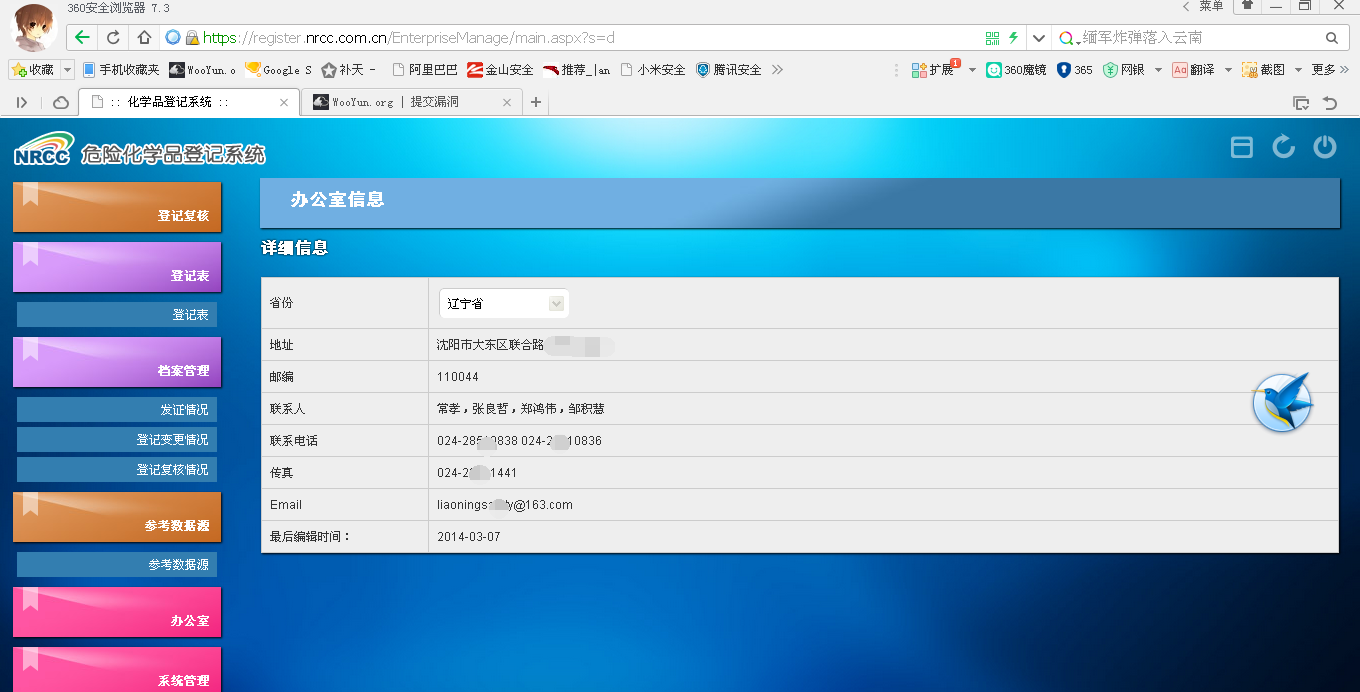The width and height of the screenshot is (1360, 692).
Task: Open a new browser tab
Action: (536, 102)
